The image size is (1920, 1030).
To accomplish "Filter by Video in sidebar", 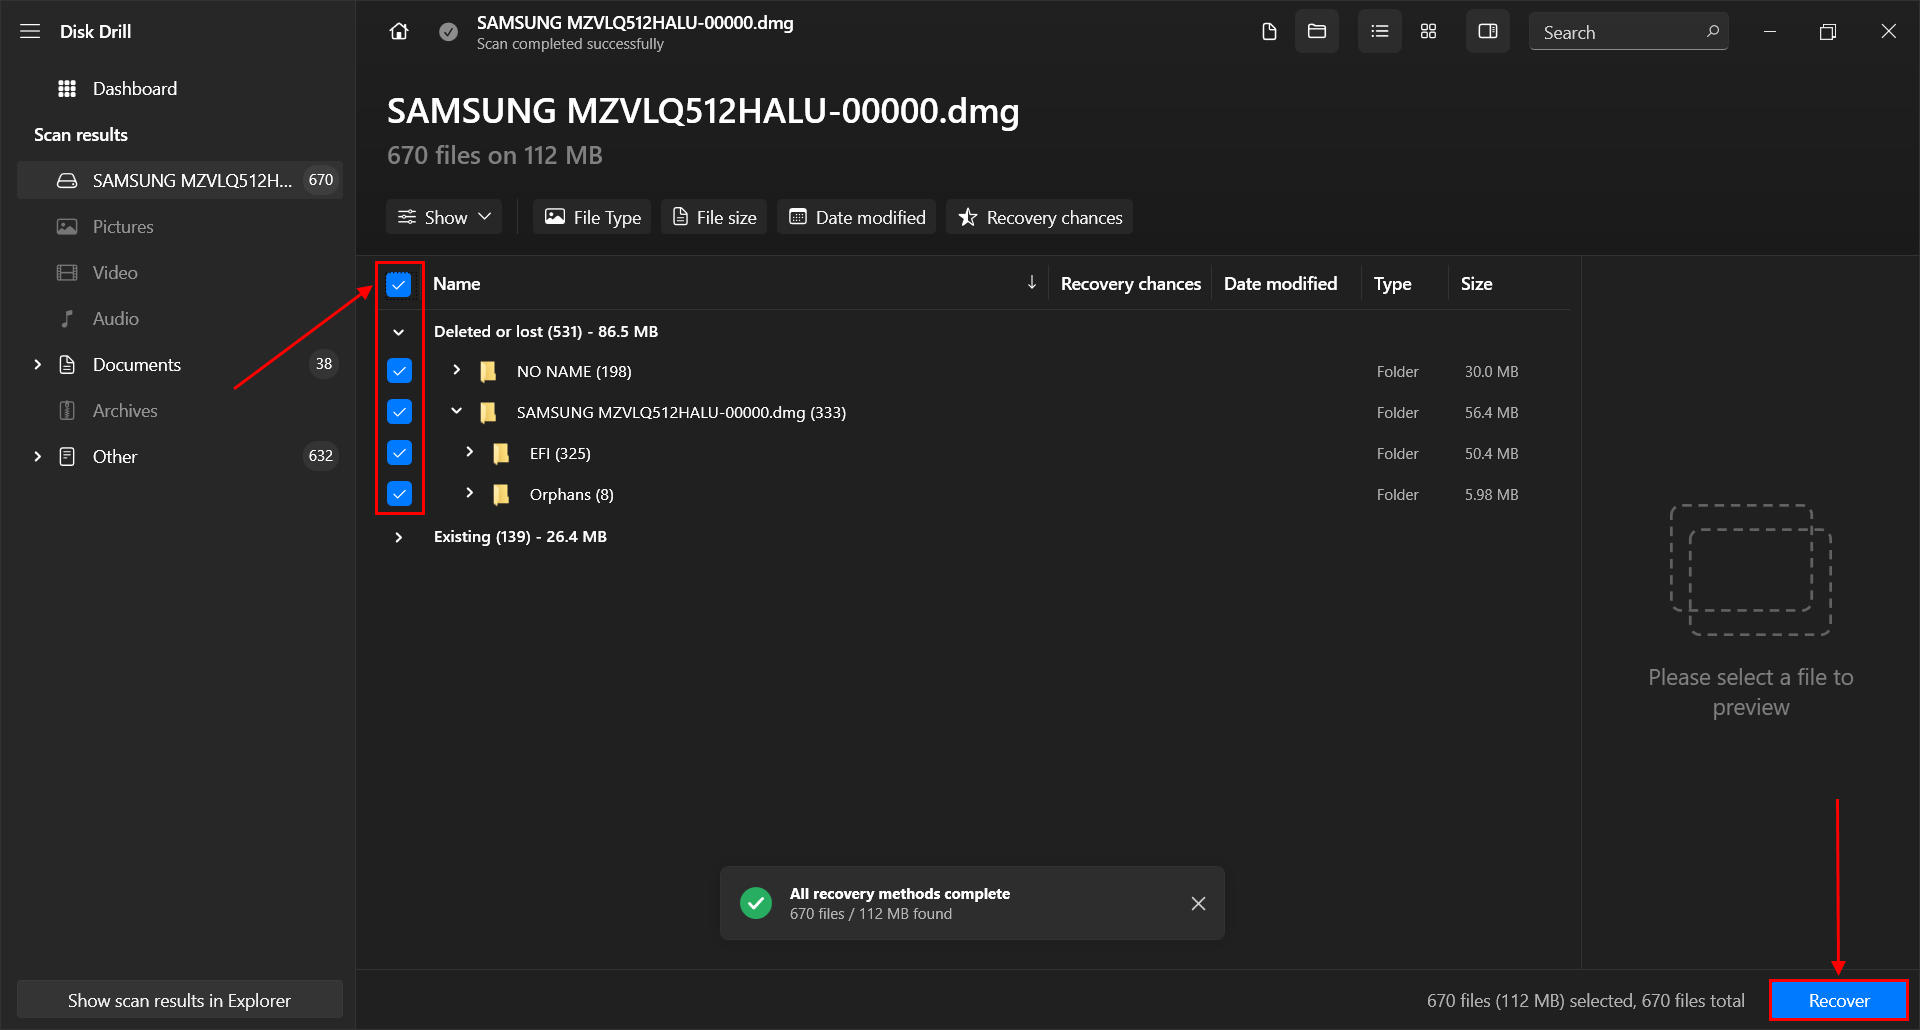I will tap(115, 273).
